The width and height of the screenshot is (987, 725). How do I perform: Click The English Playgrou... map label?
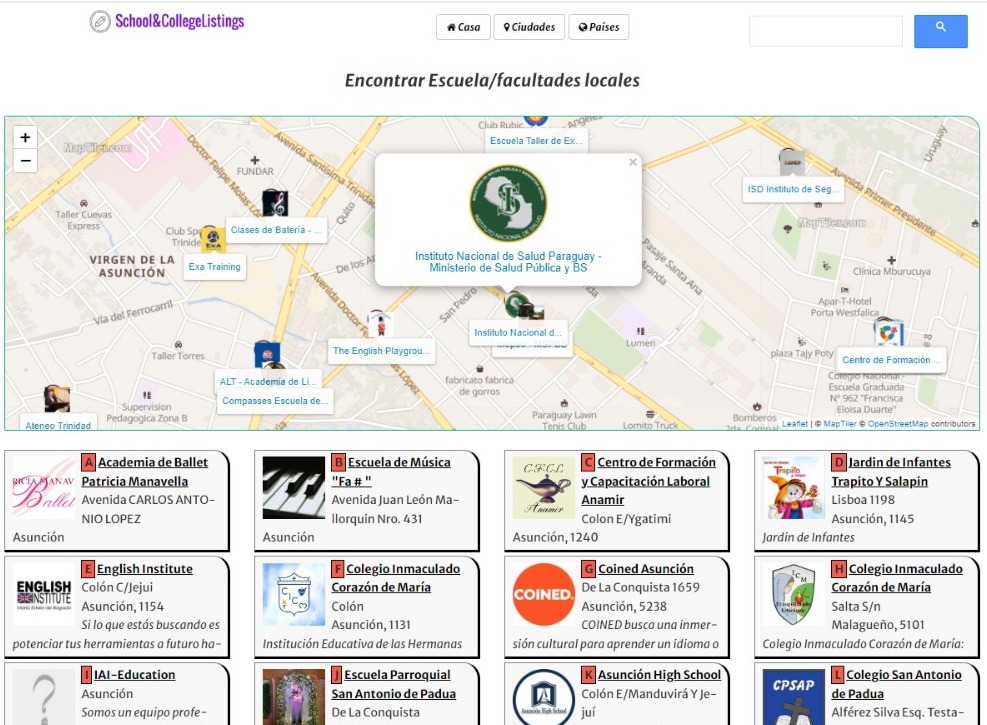click(x=381, y=351)
